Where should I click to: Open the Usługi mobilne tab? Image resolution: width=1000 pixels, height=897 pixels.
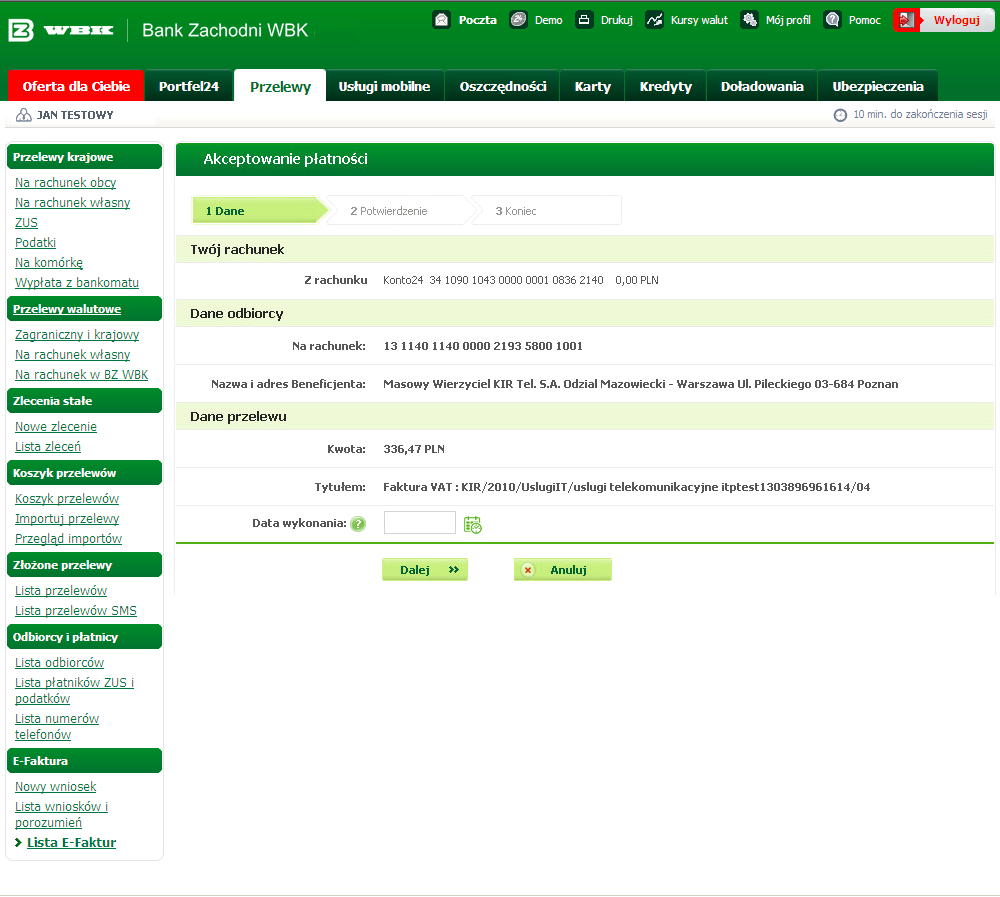384,86
